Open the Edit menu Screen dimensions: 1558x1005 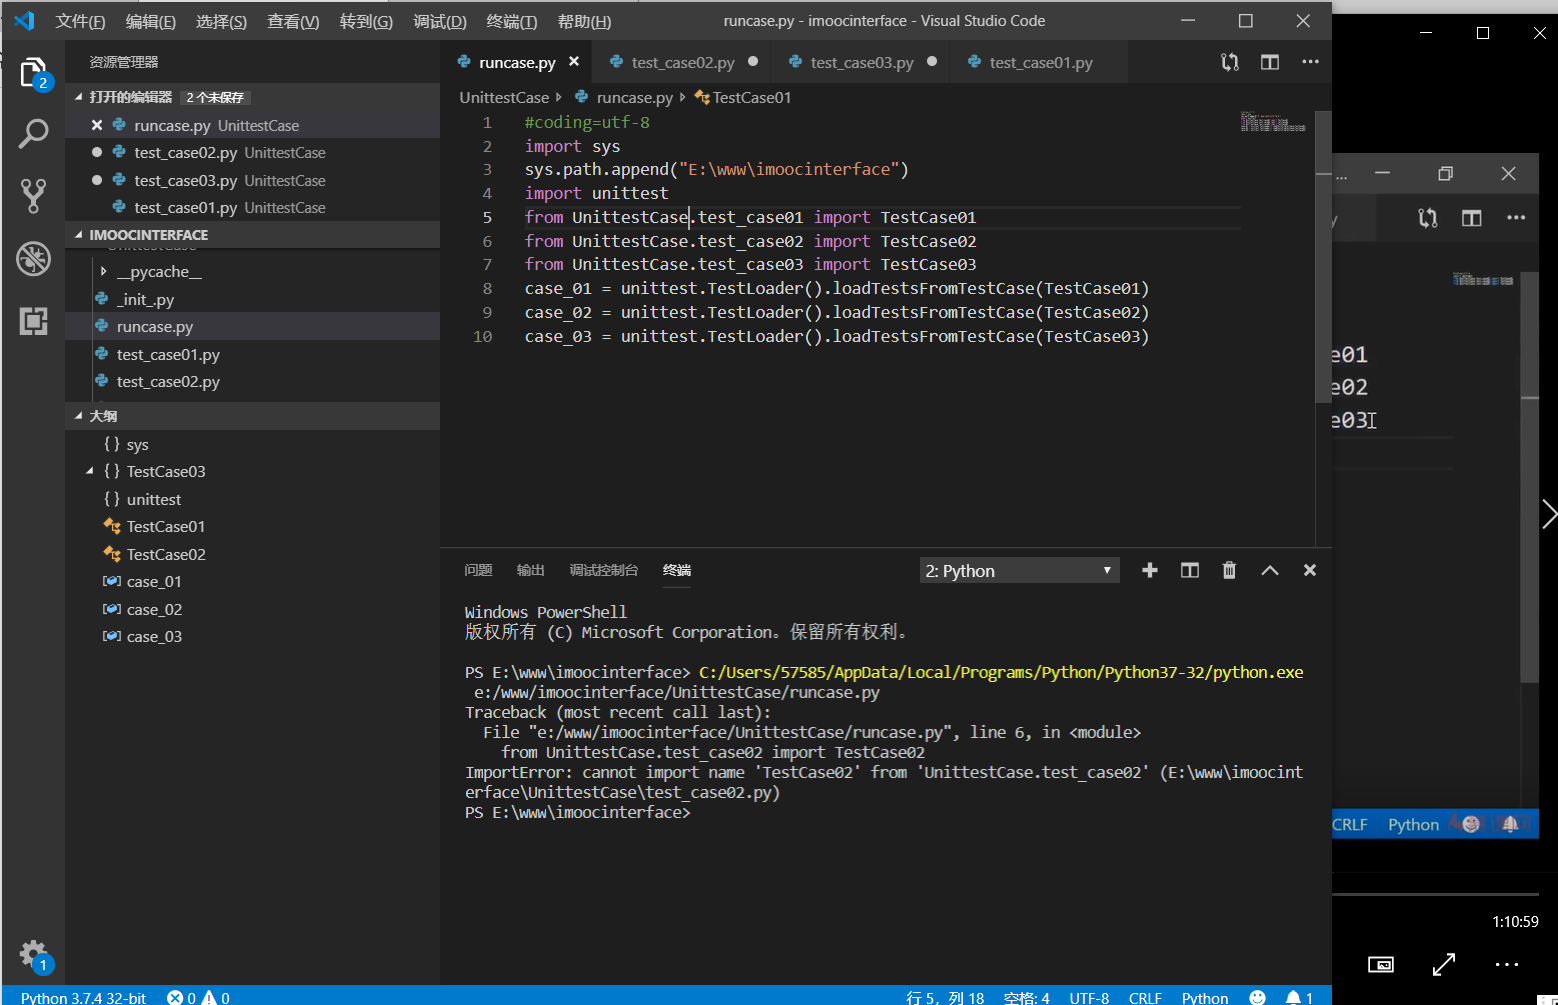point(151,21)
